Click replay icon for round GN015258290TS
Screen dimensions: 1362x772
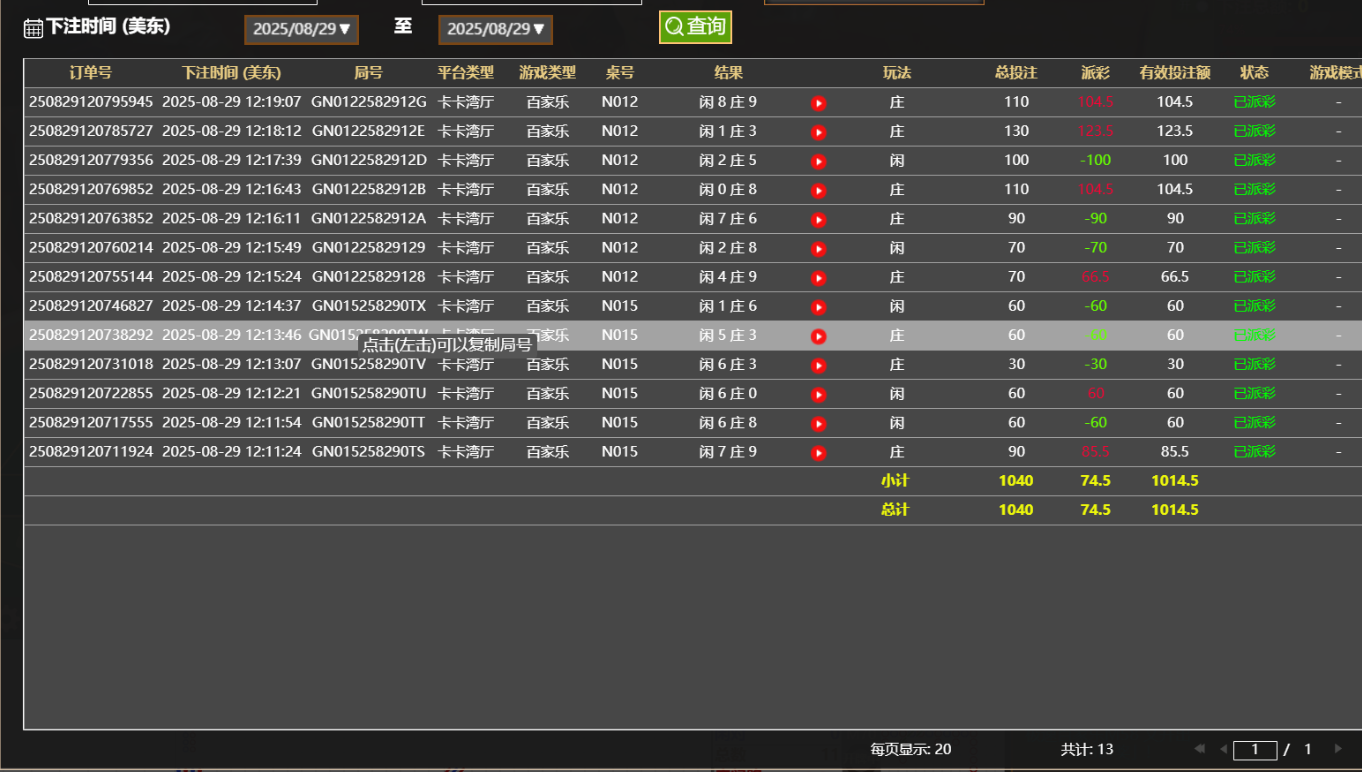click(818, 453)
